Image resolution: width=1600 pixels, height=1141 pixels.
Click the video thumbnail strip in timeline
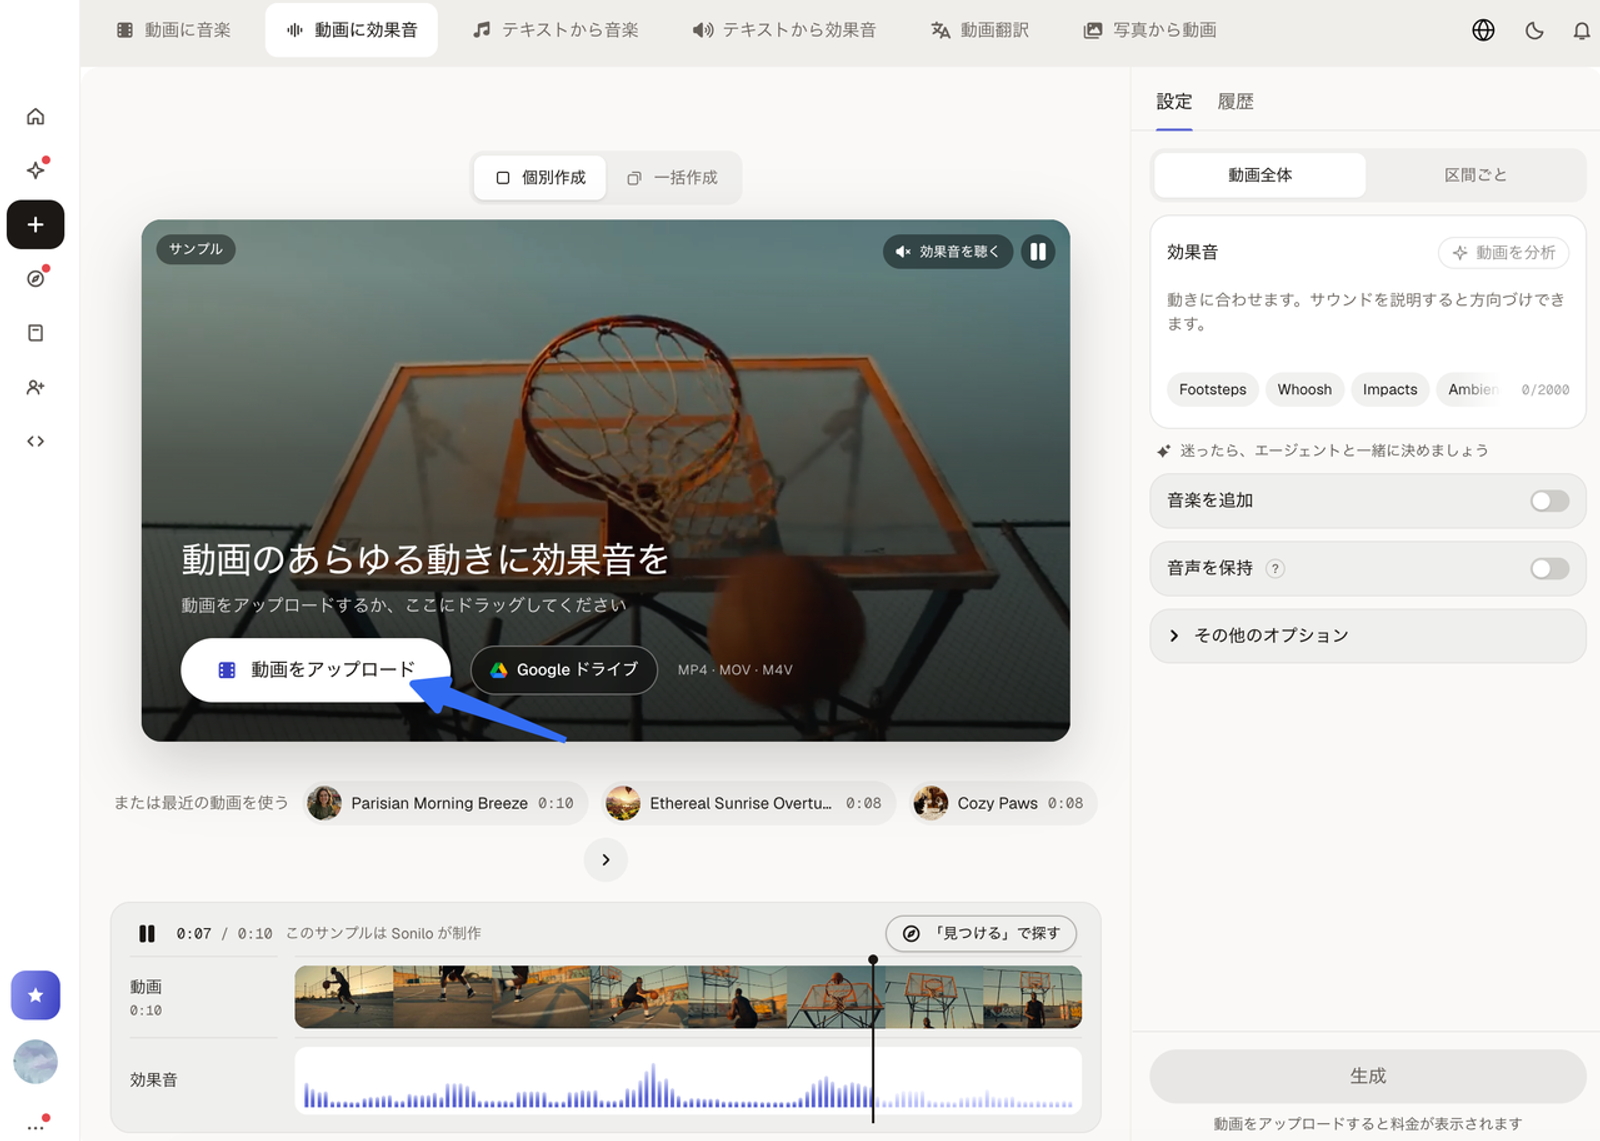[688, 997]
